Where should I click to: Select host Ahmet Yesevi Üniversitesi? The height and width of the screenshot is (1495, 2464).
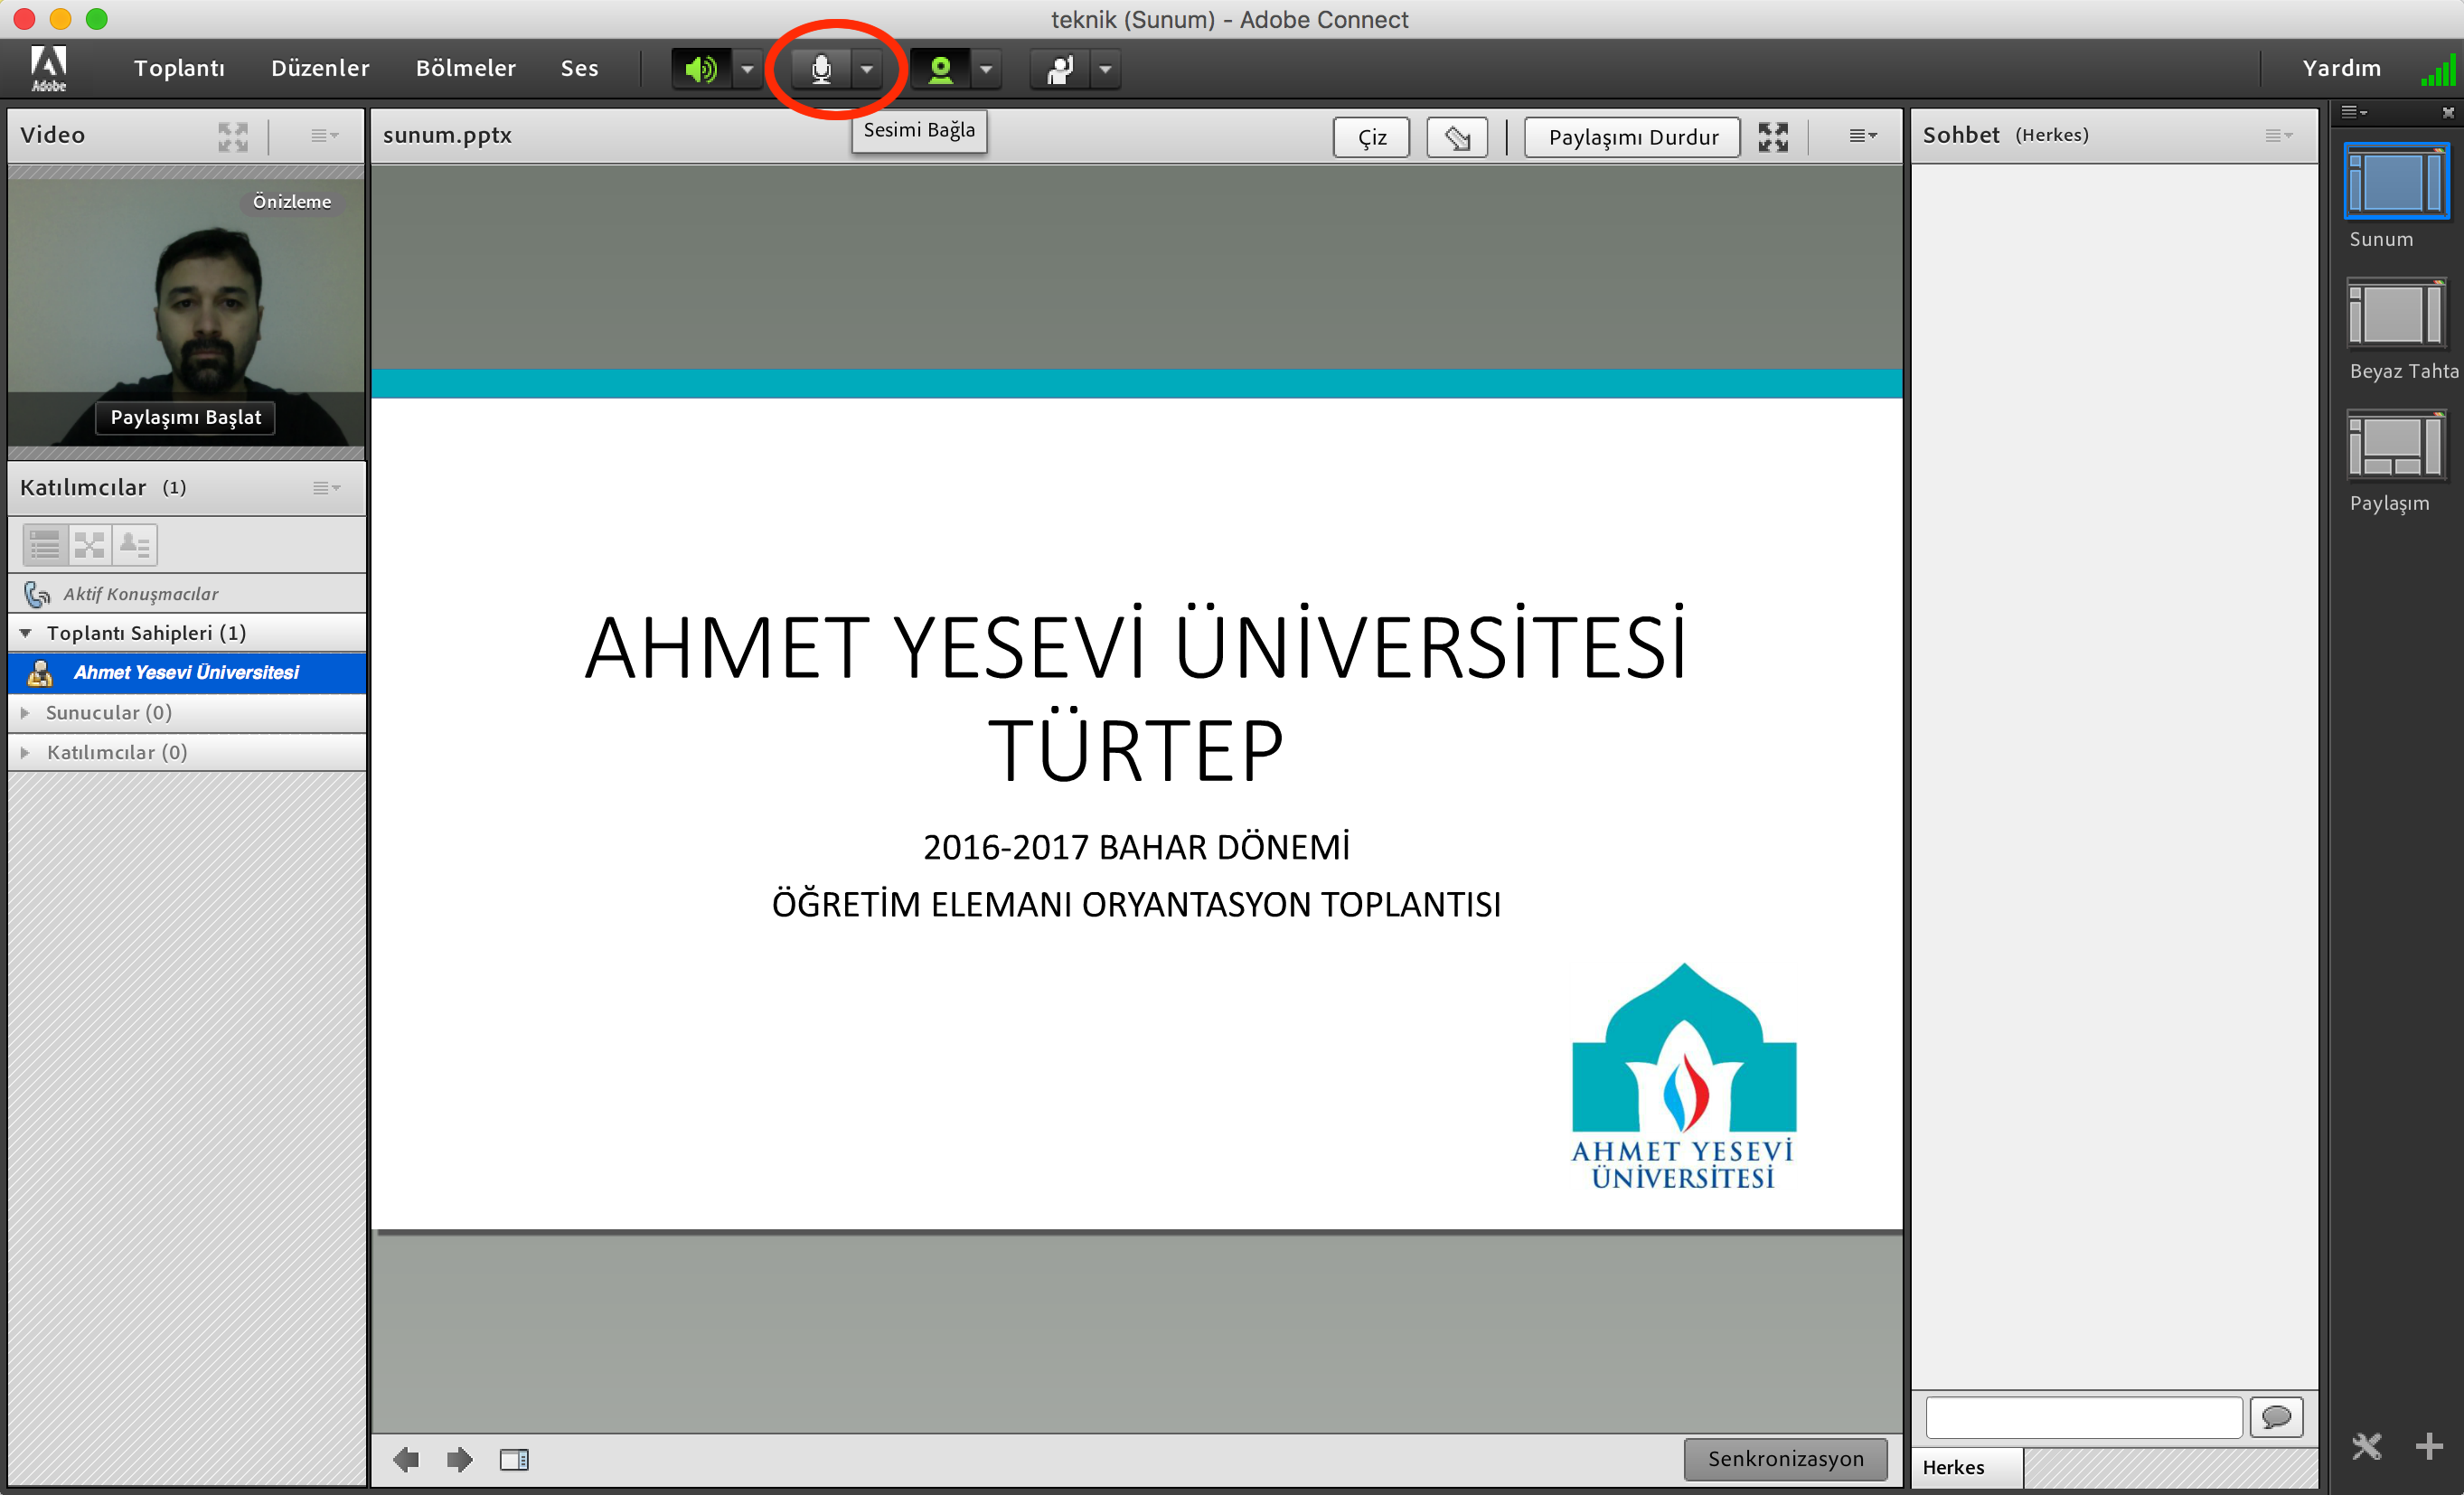tap(187, 673)
